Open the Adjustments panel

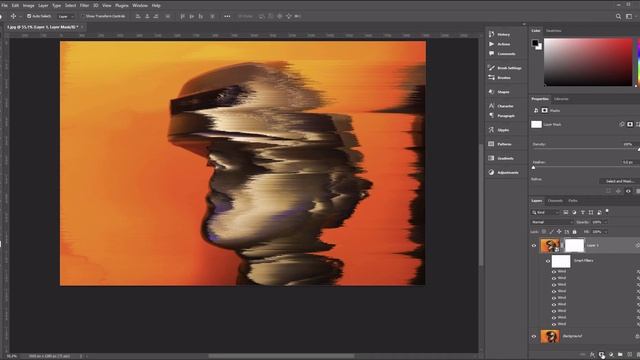tap(503, 173)
